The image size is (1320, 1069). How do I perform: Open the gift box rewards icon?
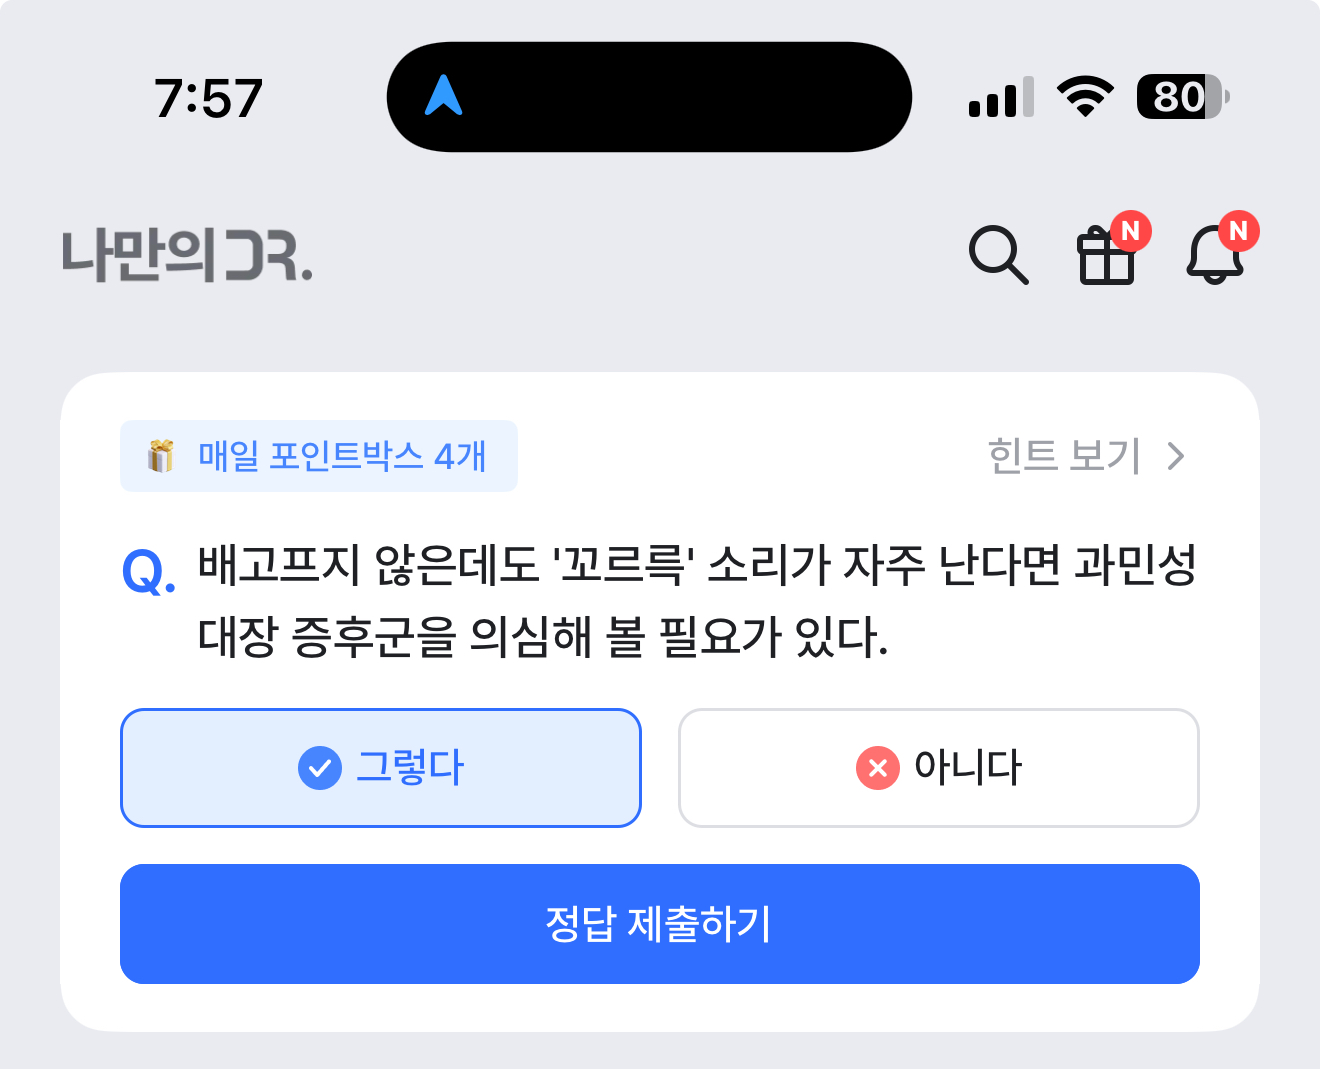[x=1106, y=256]
